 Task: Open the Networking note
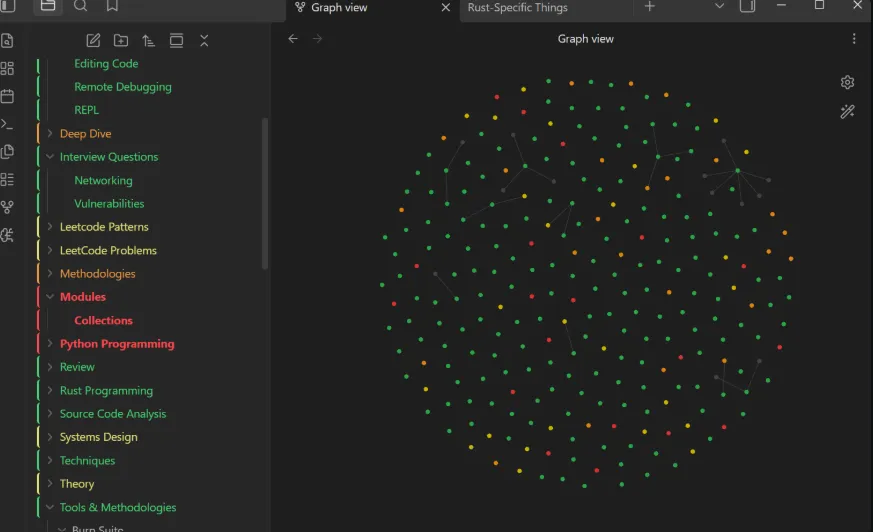[x=103, y=180]
